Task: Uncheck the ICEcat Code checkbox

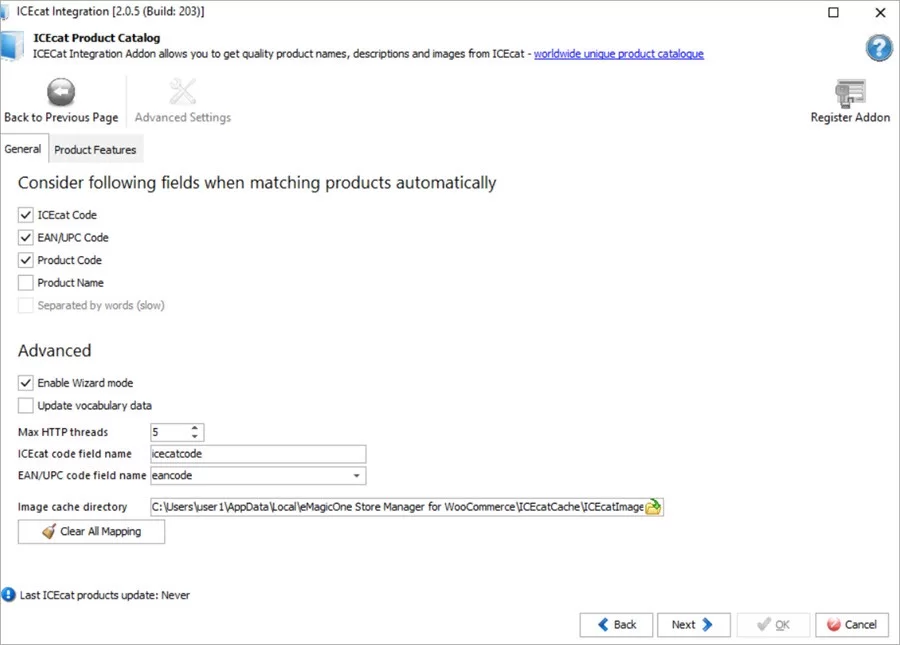Action: (24, 215)
